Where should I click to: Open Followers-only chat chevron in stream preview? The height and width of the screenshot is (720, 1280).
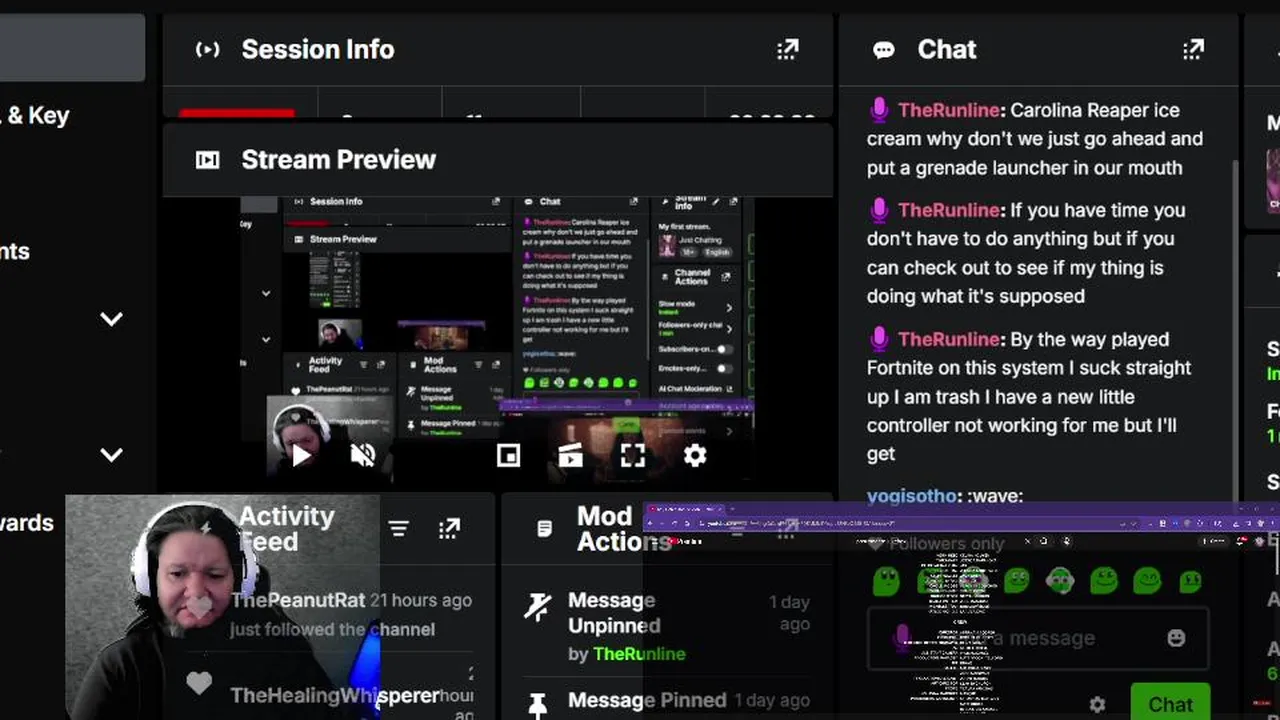(728, 328)
